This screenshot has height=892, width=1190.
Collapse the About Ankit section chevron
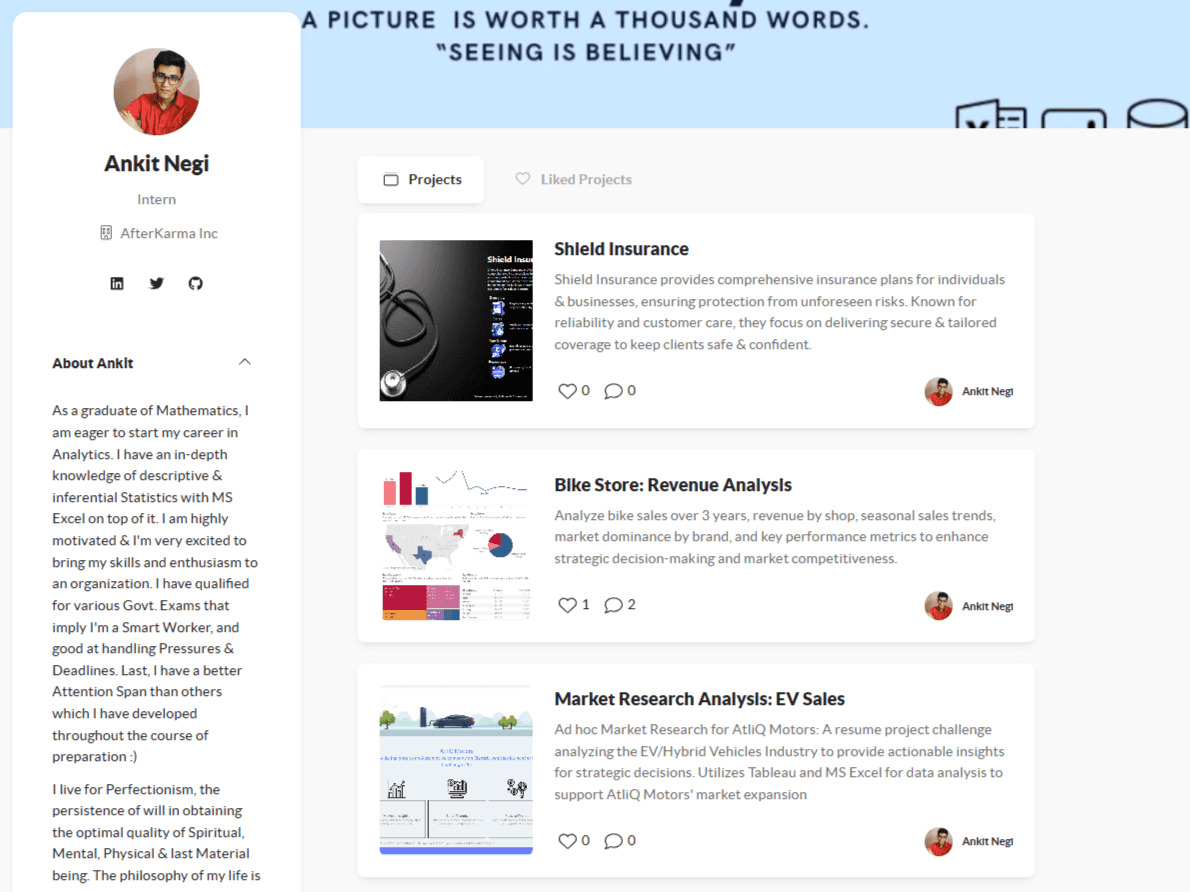244,362
